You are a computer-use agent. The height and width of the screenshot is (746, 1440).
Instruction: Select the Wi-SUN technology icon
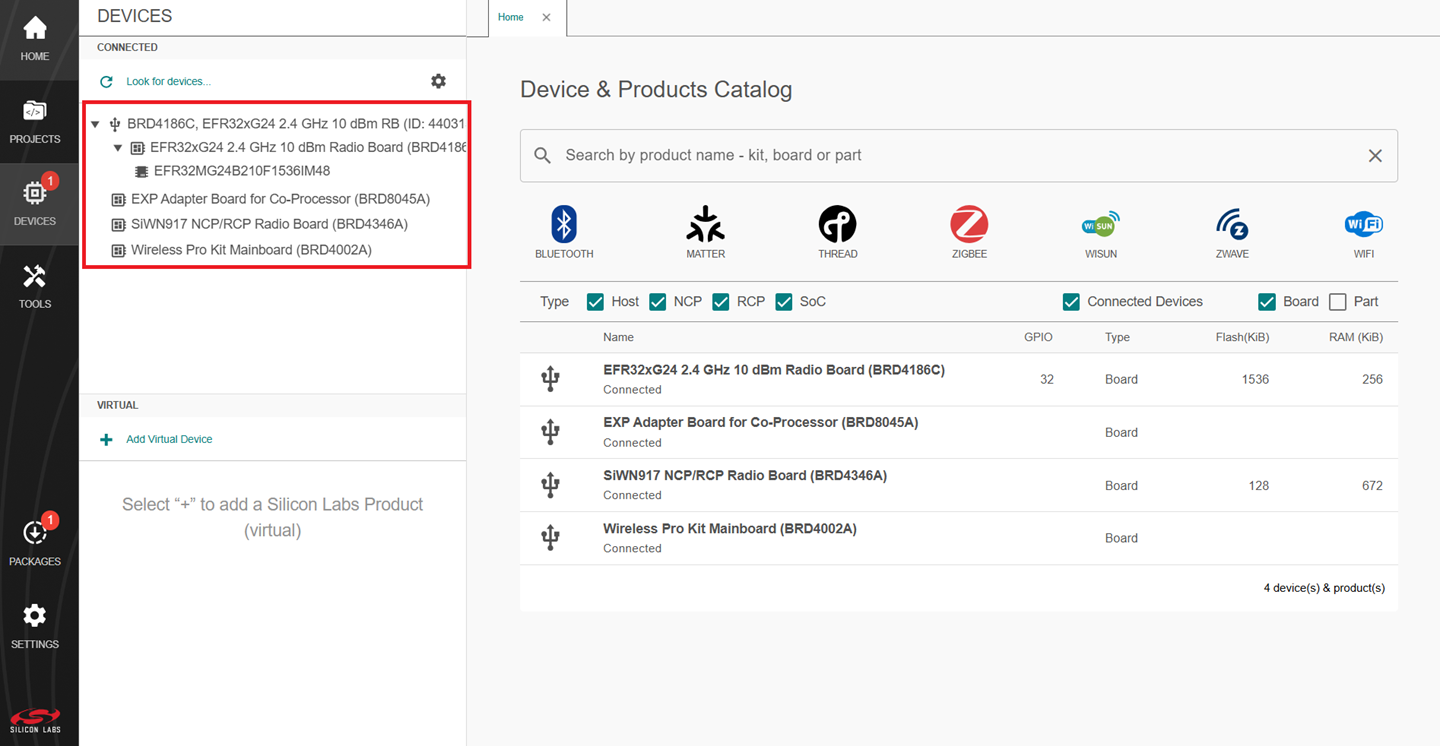(x=1100, y=225)
